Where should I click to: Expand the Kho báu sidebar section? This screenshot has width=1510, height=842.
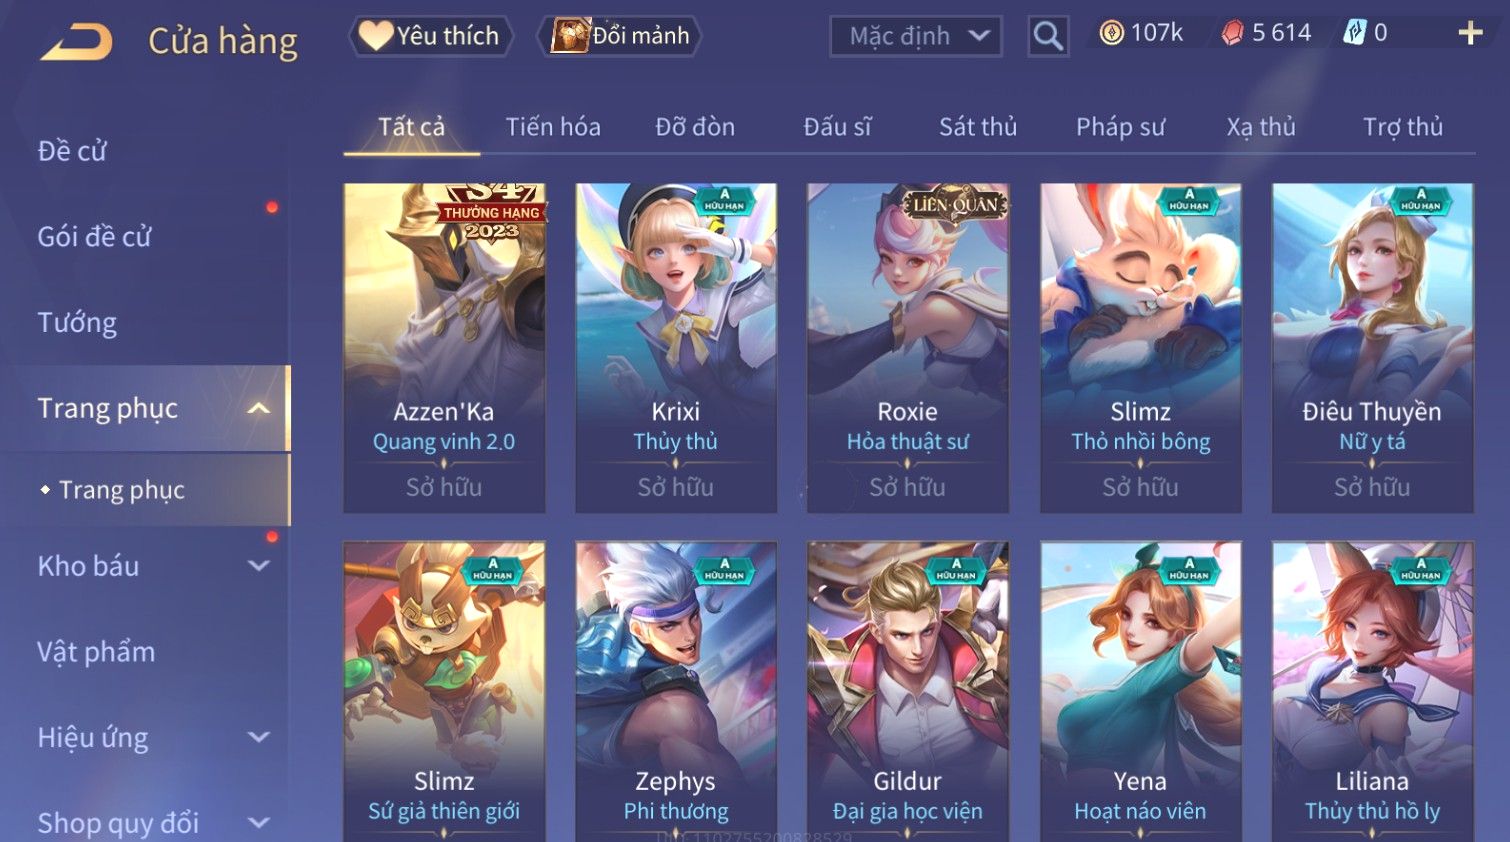tap(258, 566)
